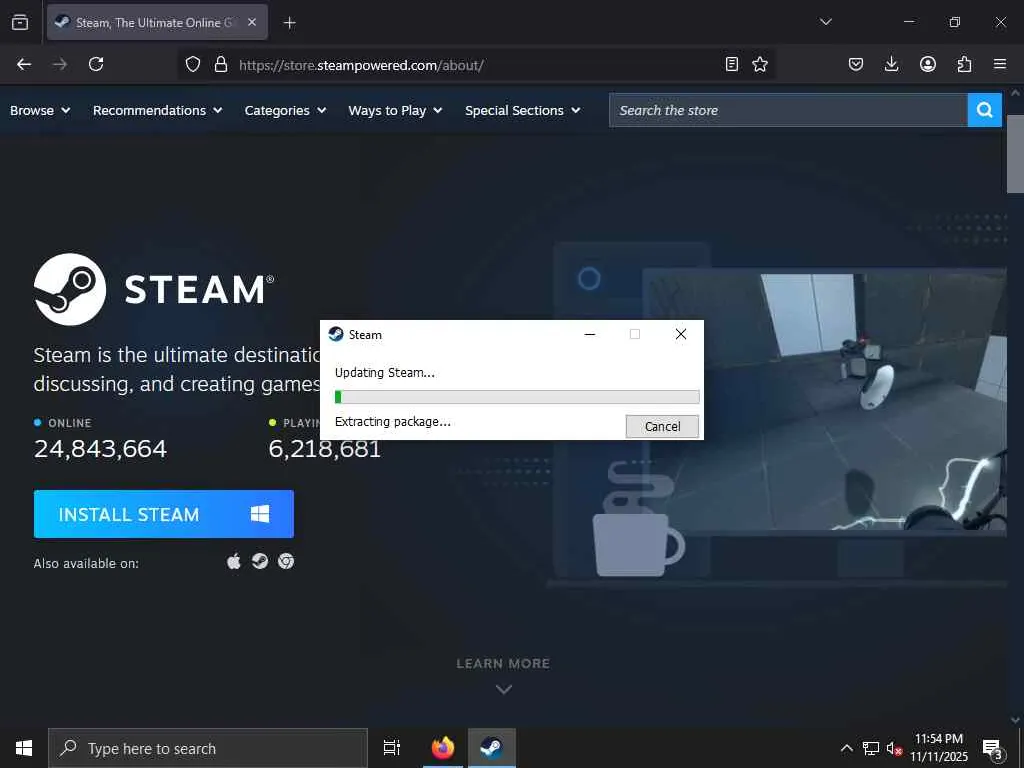Expand the Browse menu
The width and height of the screenshot is (1024, 768).
(40, 110)
